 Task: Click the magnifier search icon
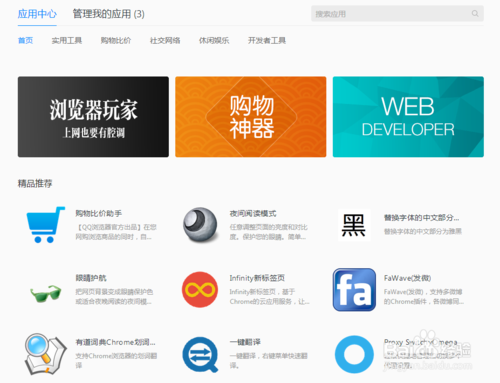click(x=475, y=14)
